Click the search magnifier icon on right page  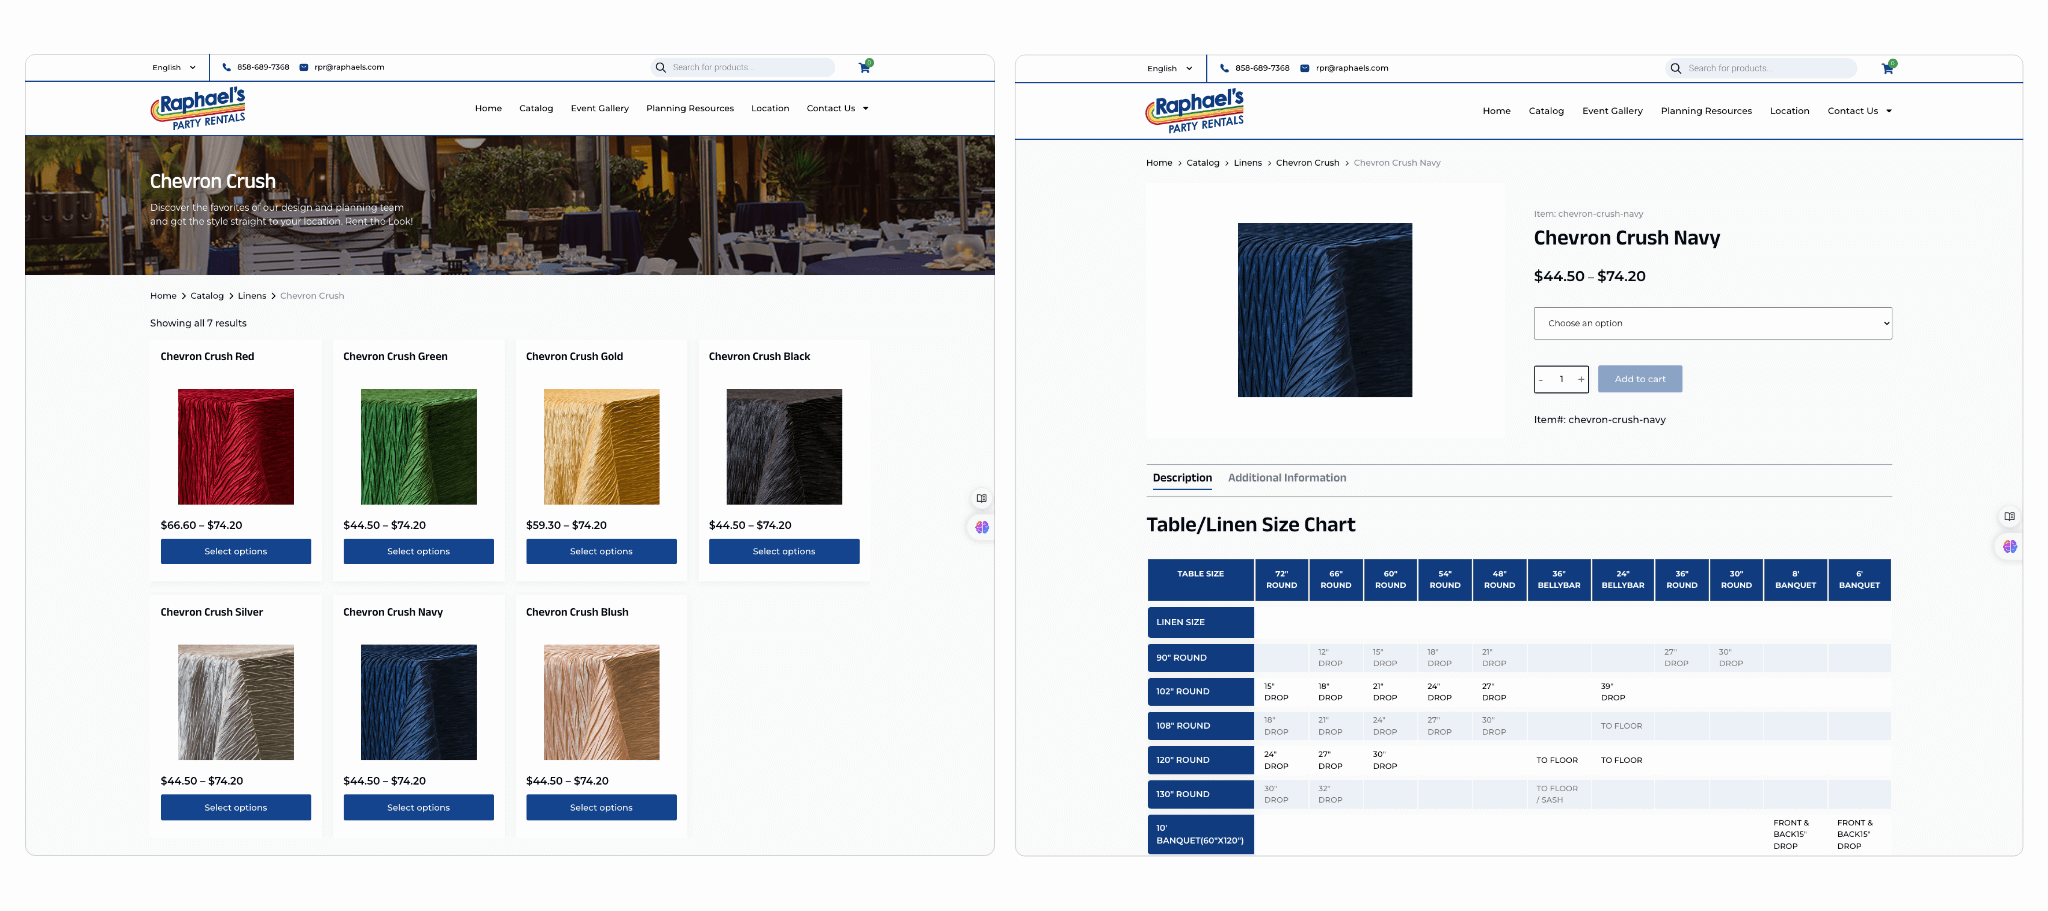1676,68
